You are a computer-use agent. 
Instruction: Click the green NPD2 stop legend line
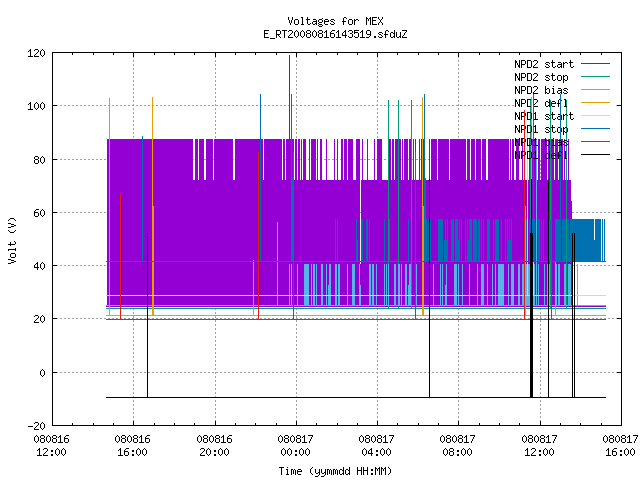[x=595, y=77]
